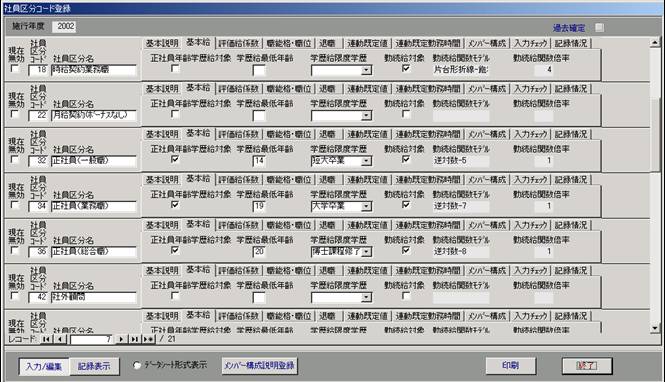Select 記録表示 toggle button
Viewport: 665px width, 382px height.
coord(94,366)
